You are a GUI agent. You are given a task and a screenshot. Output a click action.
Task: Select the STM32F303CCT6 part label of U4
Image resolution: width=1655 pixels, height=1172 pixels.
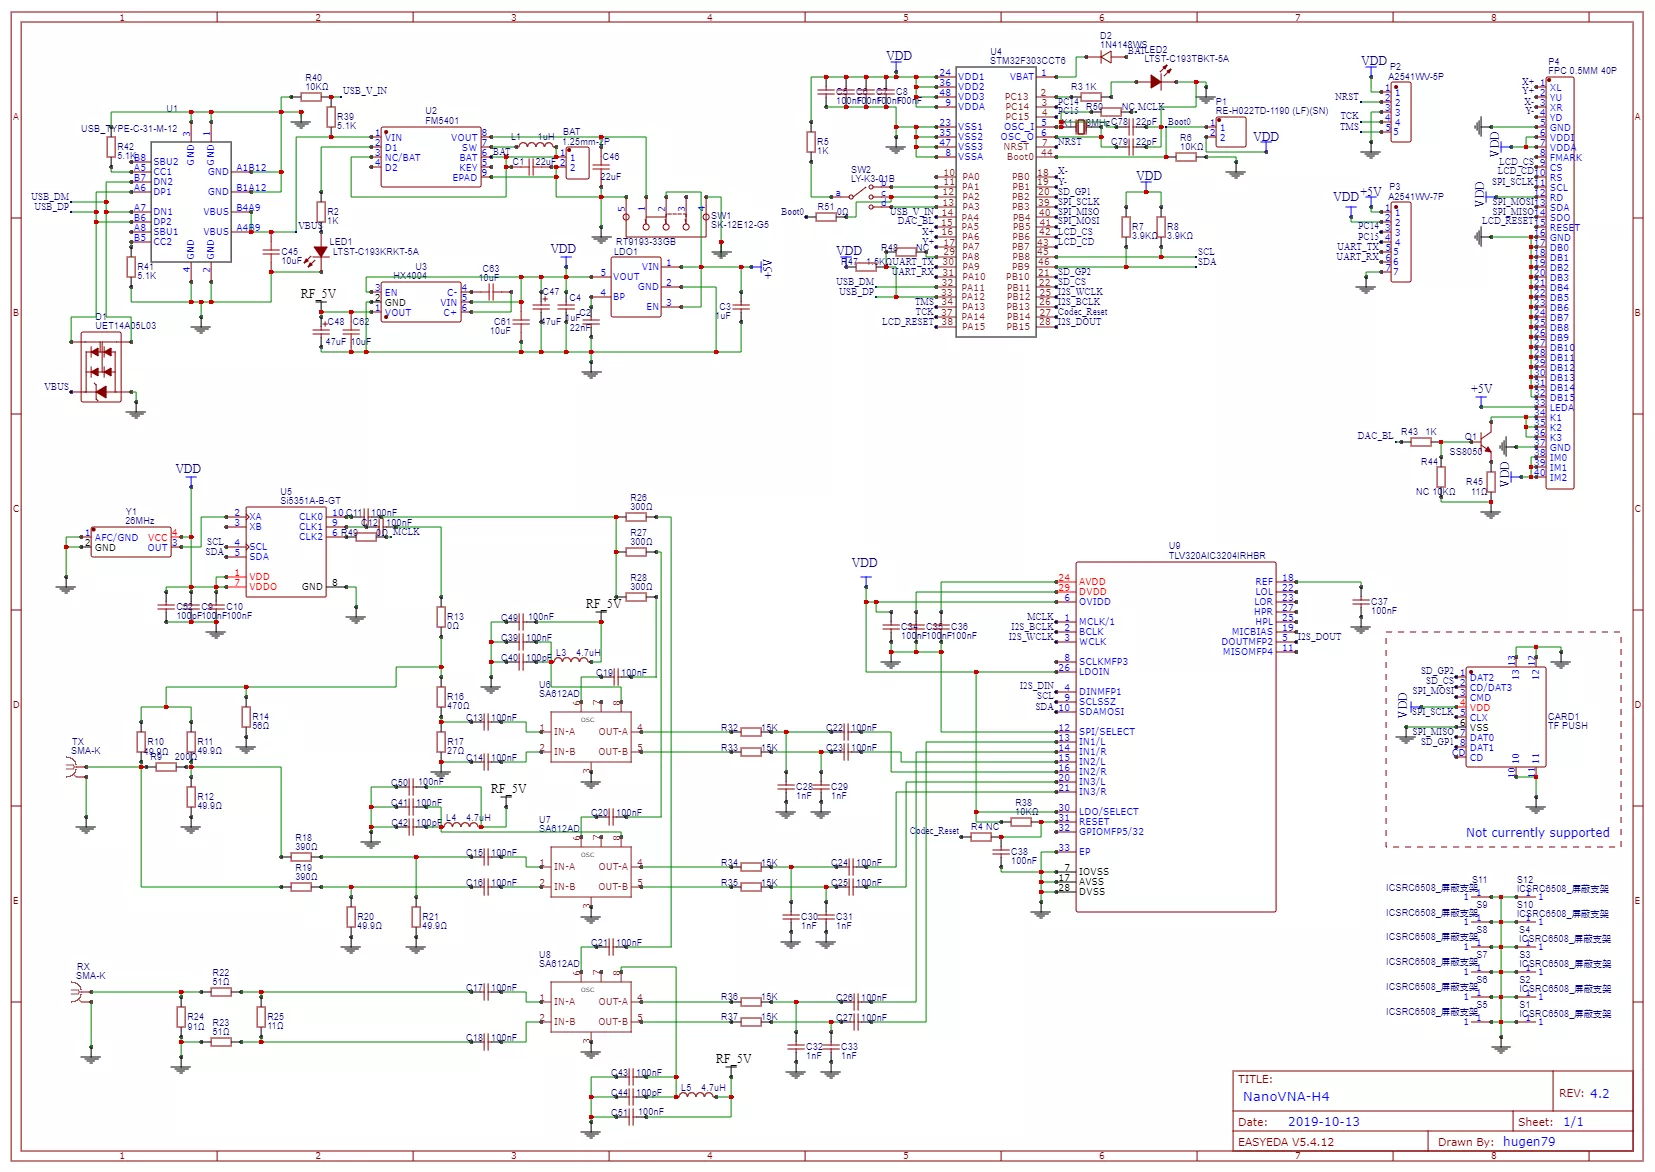click(1027, 61)
